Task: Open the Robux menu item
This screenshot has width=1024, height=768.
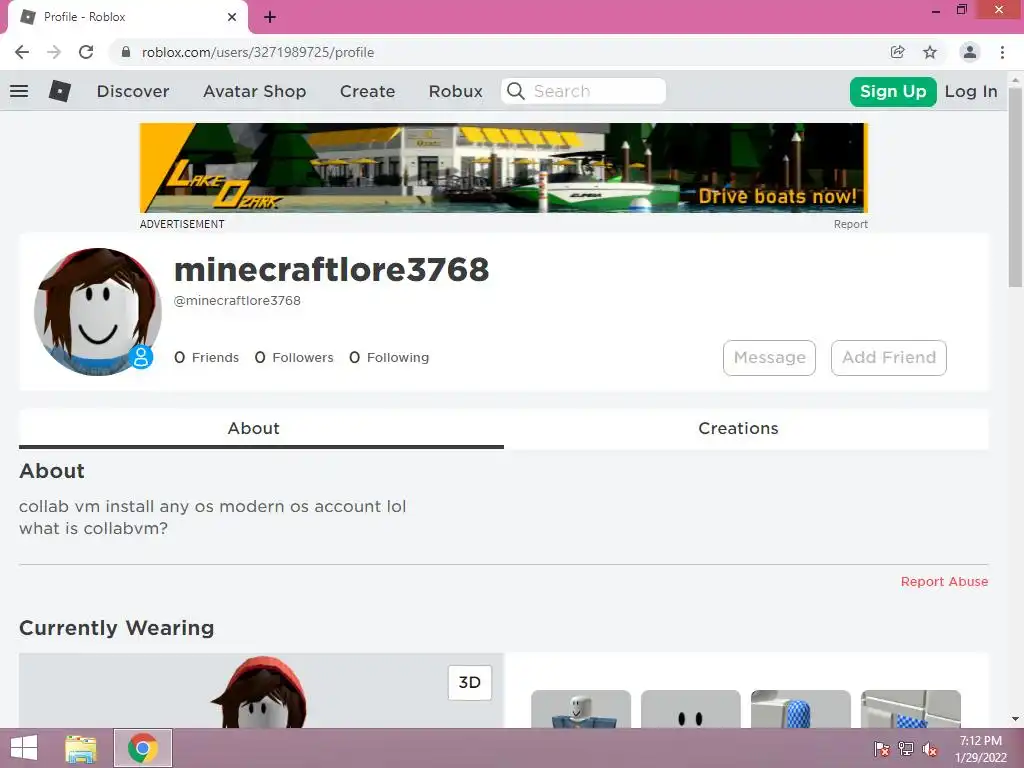Action: (x=456, y=91)
